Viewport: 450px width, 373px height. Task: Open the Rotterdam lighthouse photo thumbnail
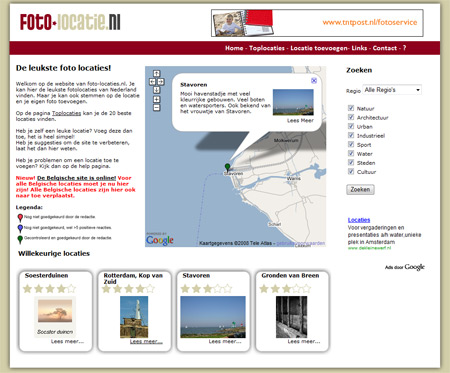(134, 317)
